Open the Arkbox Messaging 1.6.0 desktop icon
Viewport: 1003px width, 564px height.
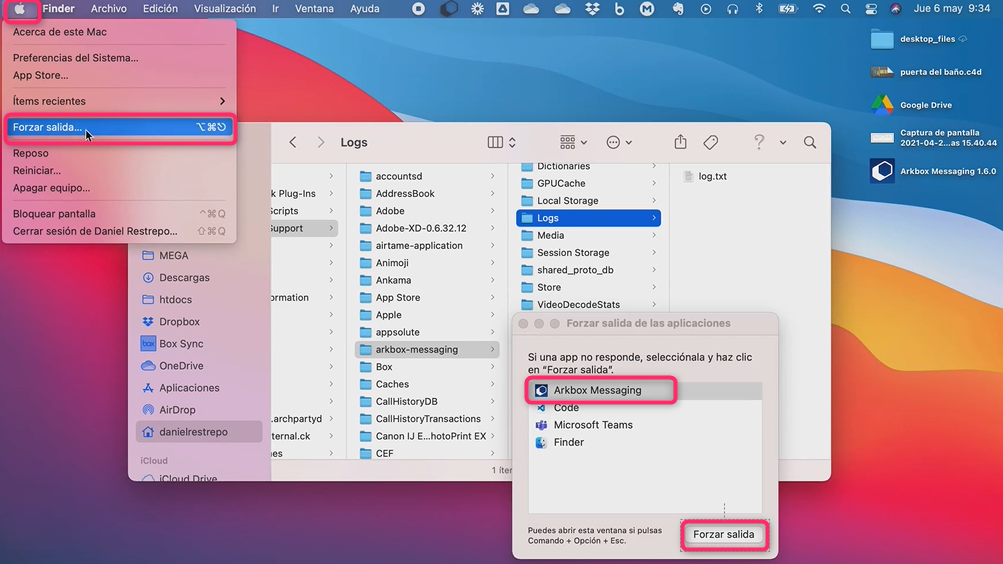882,171
